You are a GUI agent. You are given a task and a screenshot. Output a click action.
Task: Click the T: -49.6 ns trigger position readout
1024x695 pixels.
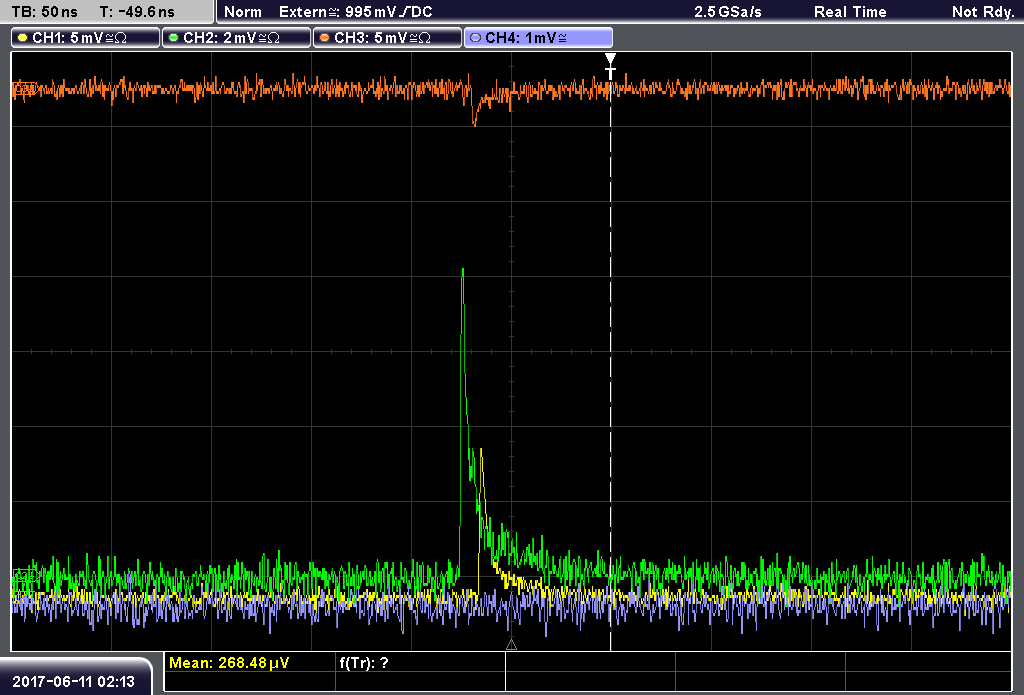(137, 12)
